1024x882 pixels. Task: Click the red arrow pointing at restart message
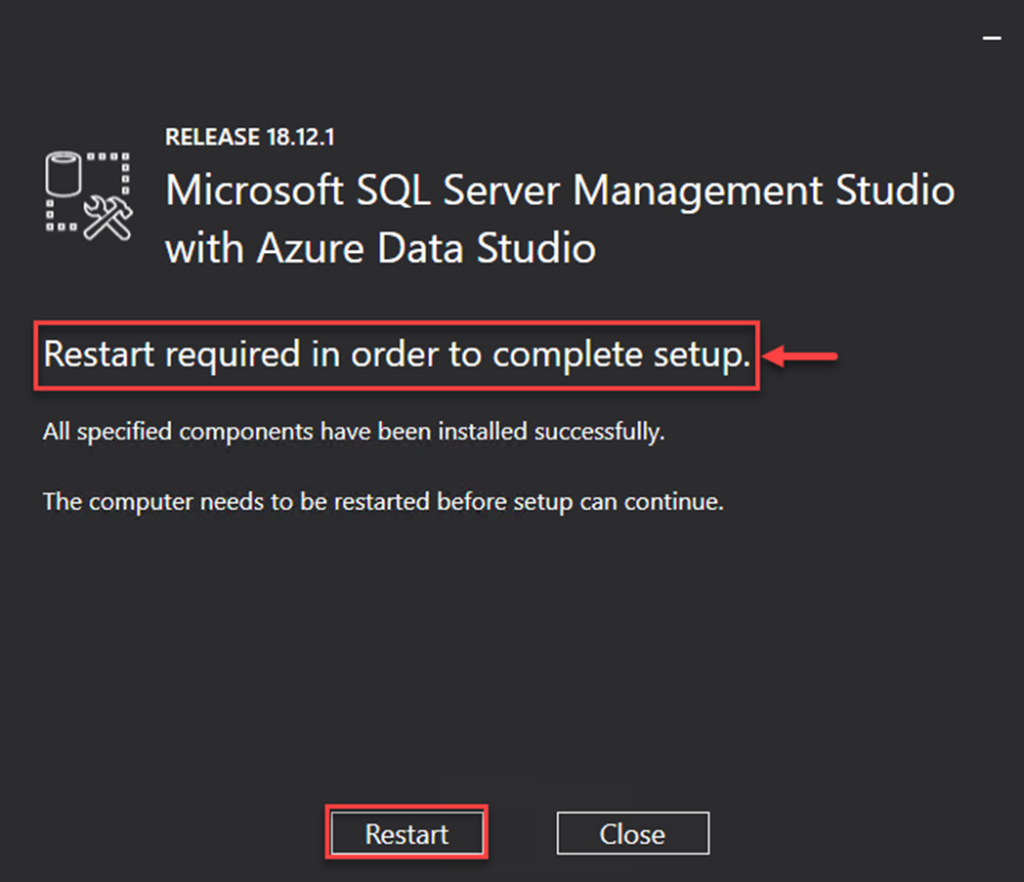pos(800,355)
